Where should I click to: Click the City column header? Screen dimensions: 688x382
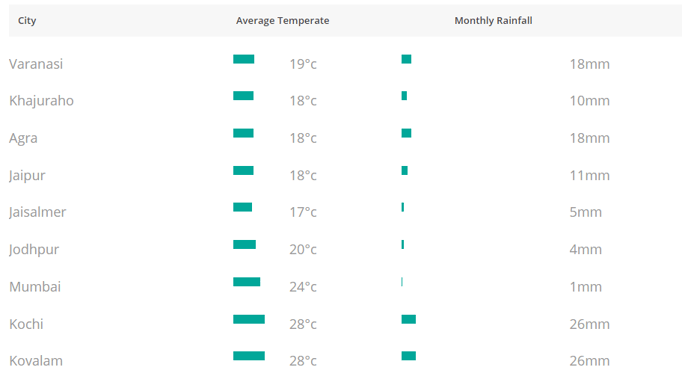27,21
